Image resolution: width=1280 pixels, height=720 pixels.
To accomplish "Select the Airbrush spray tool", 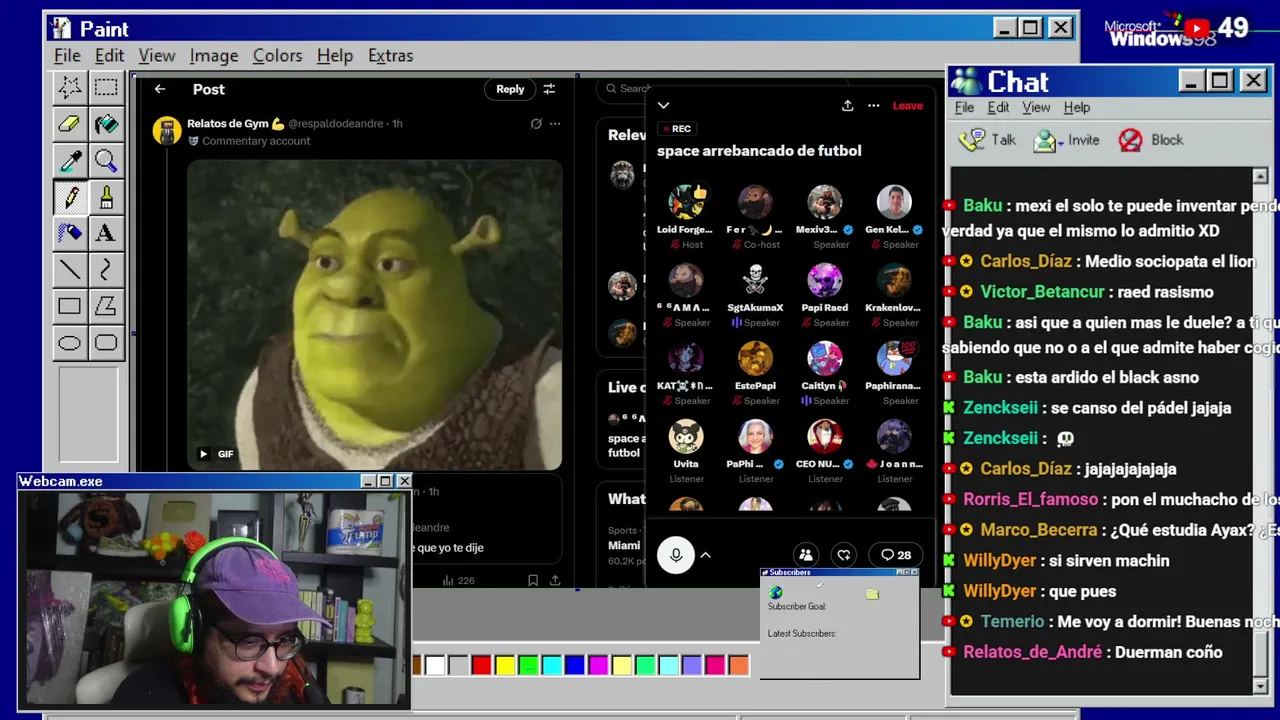I will 70,233.
